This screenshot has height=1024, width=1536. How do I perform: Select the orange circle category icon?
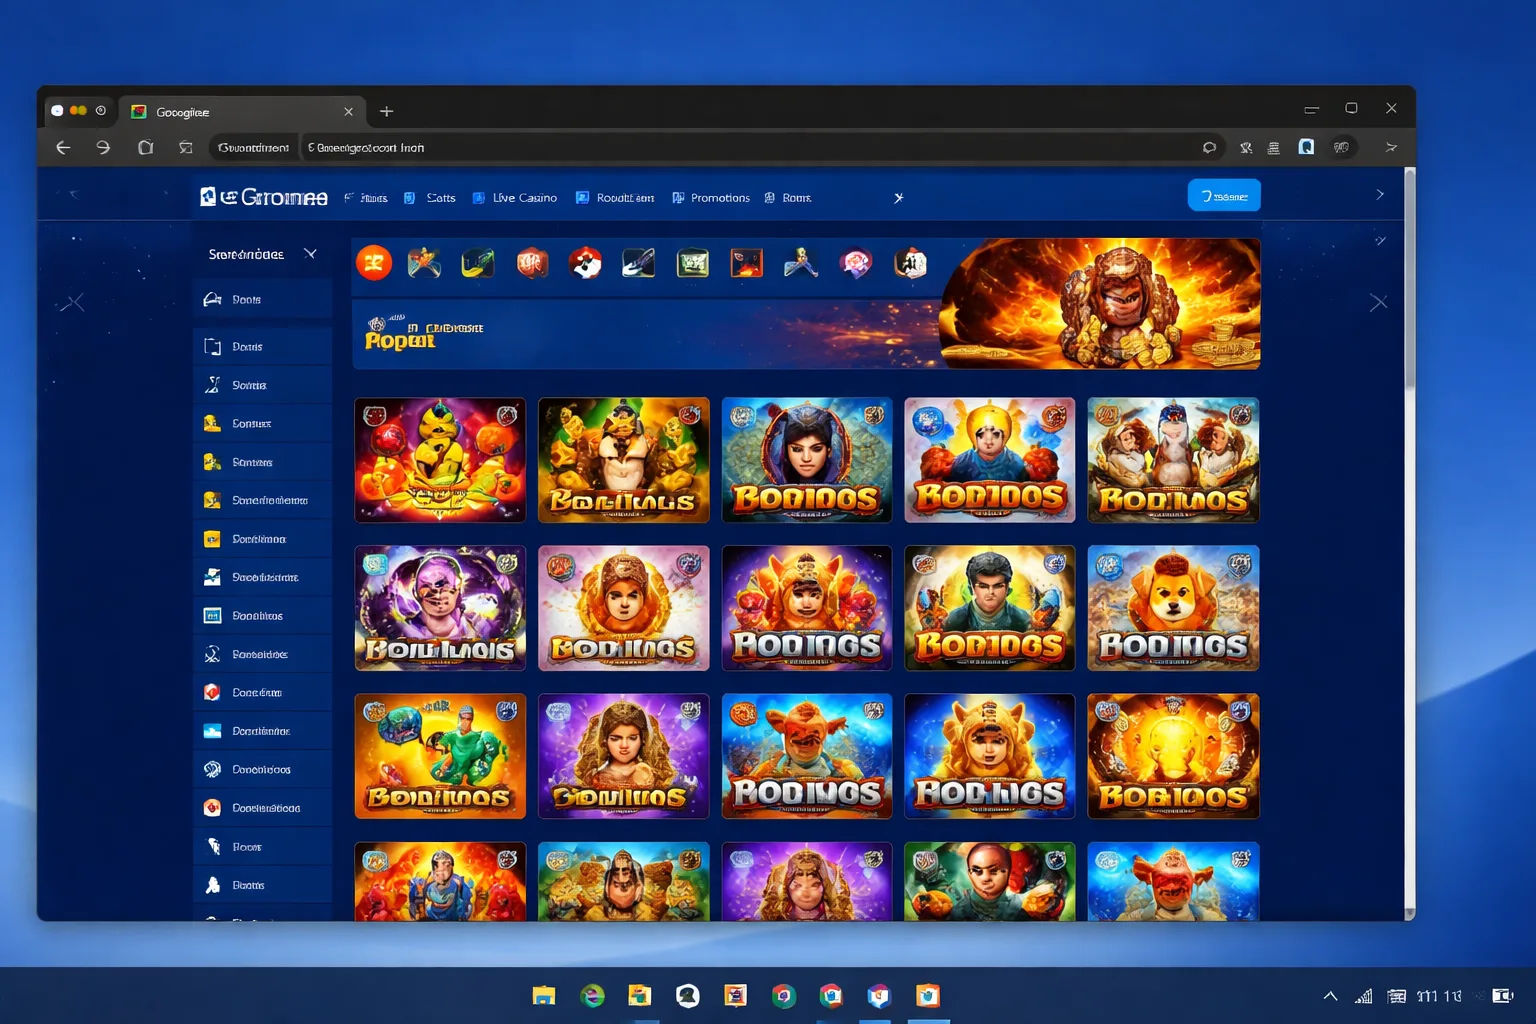[x=374, y=263]
